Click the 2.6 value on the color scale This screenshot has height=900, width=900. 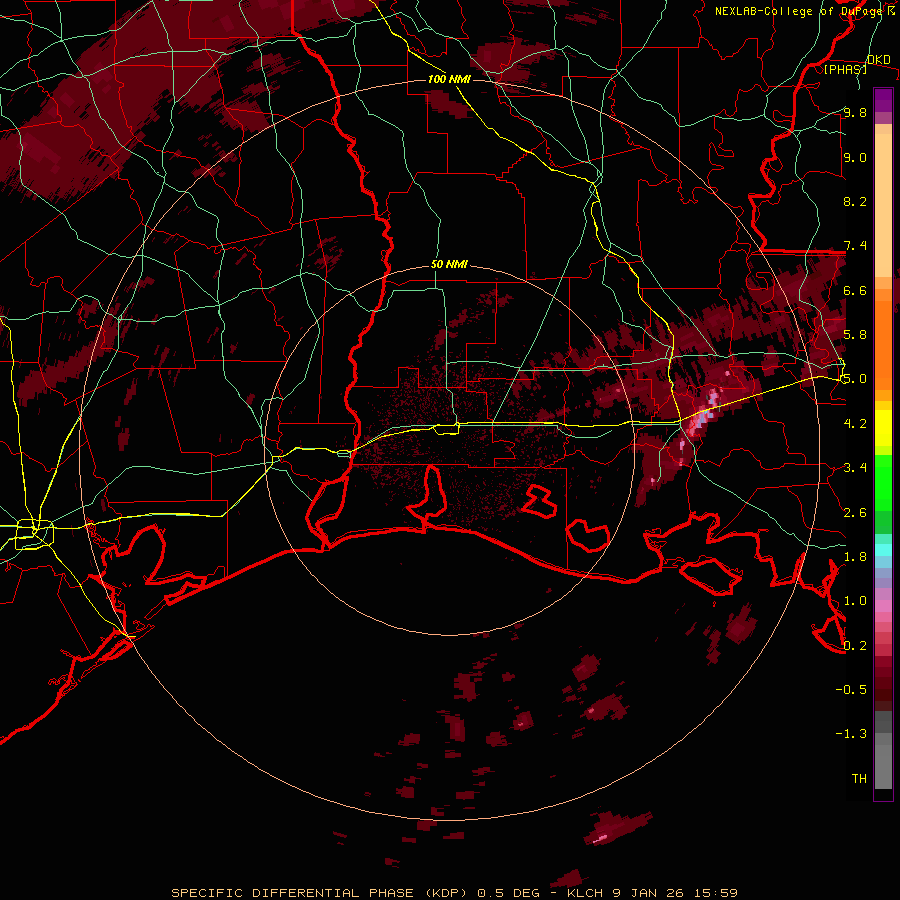tap(855, 513)
